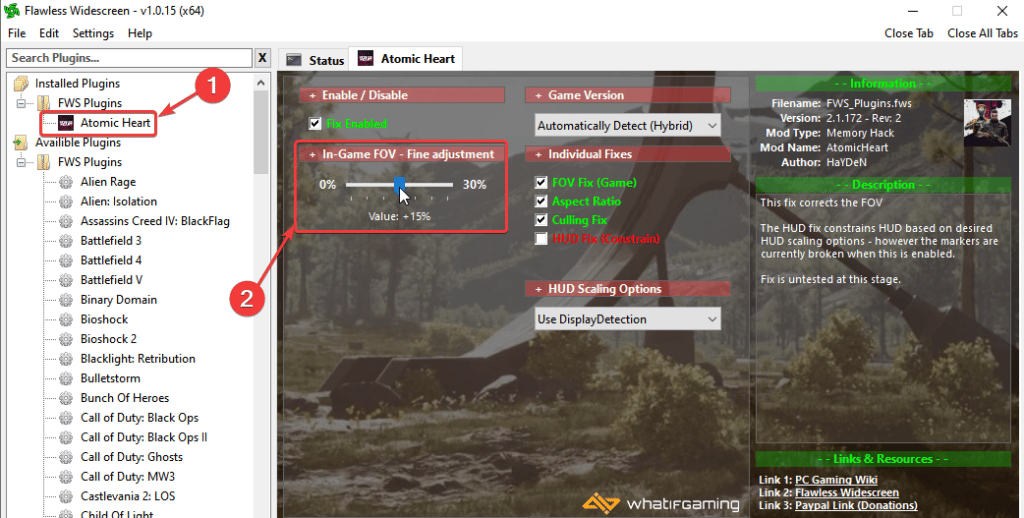
Task: Click the plugin tree scrollbar thumb
Action: pyautogui.click(x=261, y=133)
